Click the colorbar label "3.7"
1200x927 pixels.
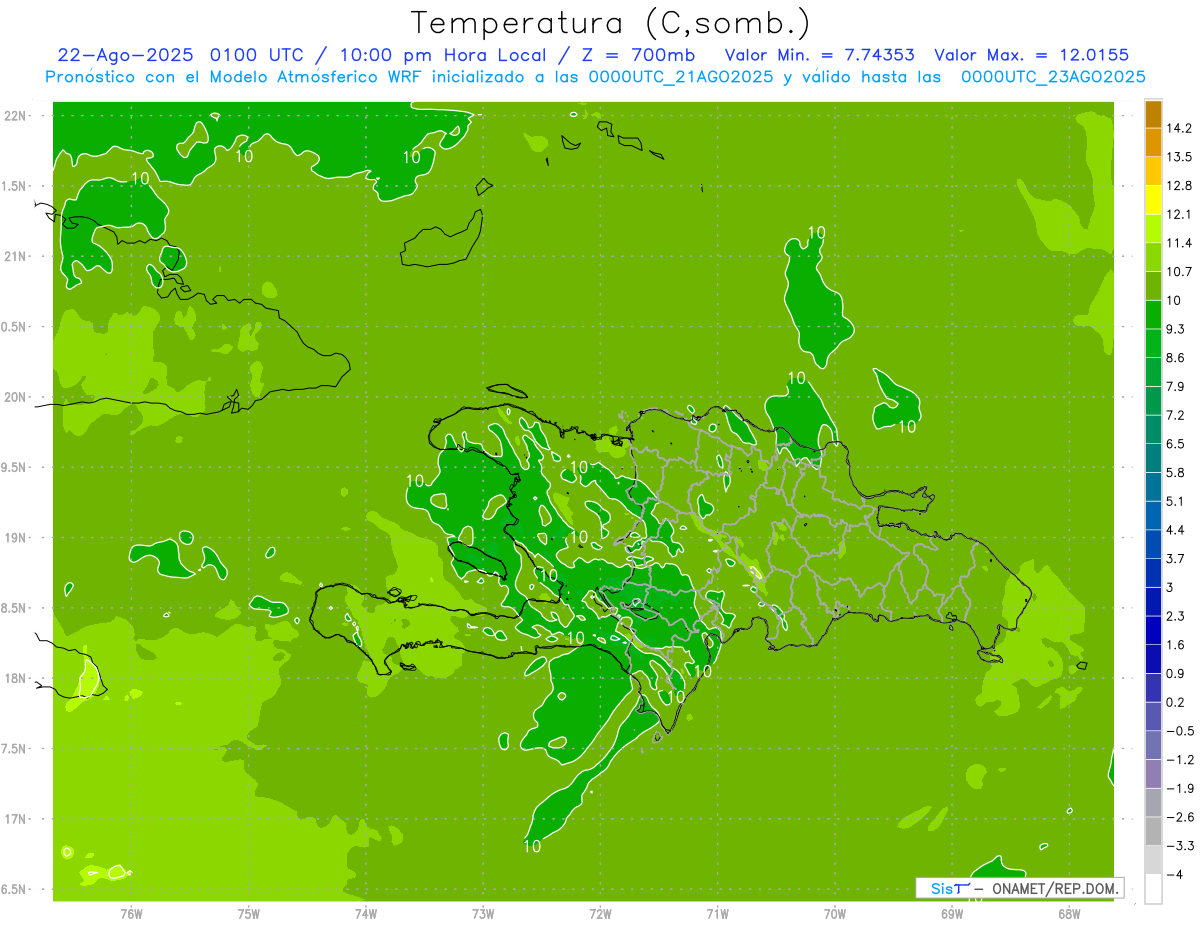[x=1175, y=558]
